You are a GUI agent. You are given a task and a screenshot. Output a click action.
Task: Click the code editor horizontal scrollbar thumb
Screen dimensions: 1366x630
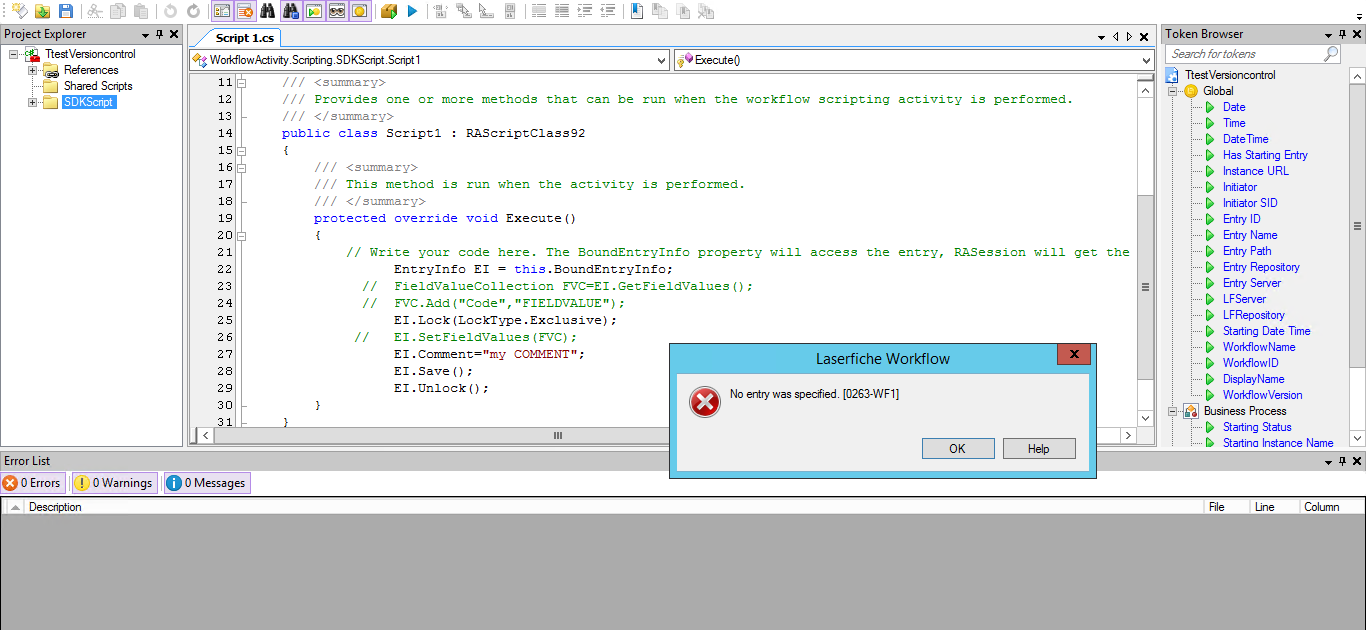pyautogui.click(x=558, y=435)
